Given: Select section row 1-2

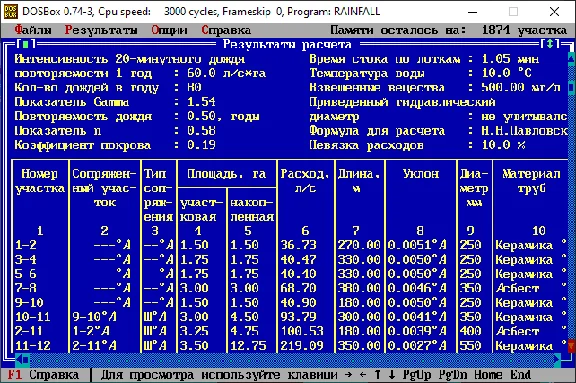Looking at the screenshot, I should click(291, 245).
